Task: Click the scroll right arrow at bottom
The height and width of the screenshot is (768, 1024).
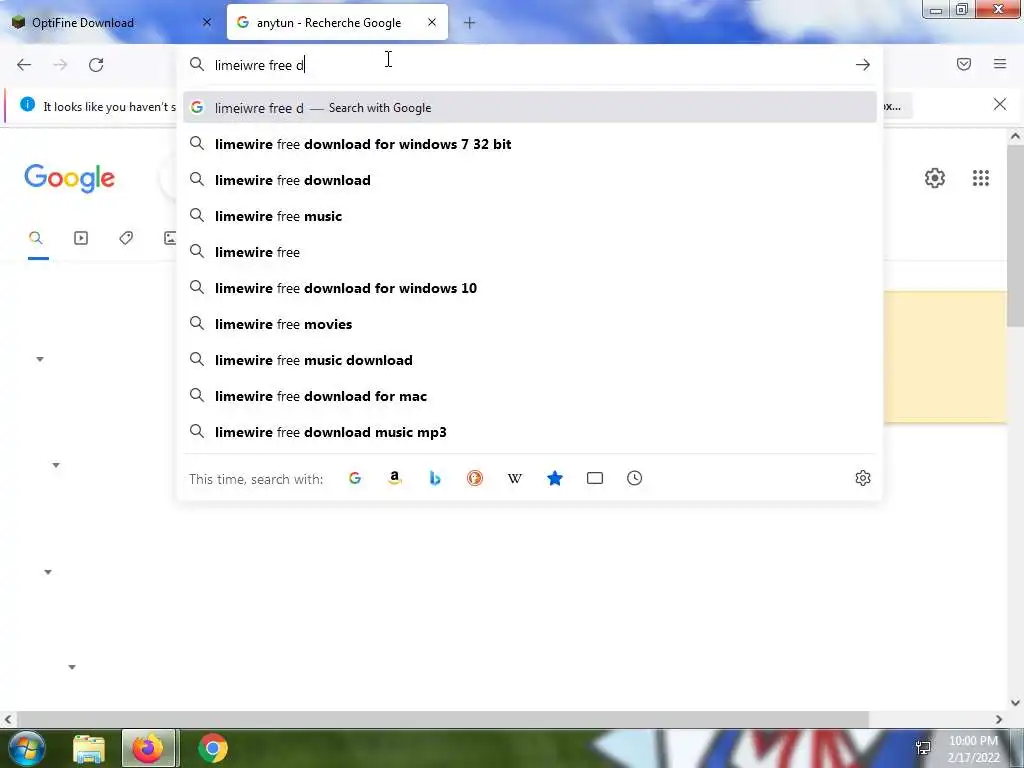Action: pos(999,719)
